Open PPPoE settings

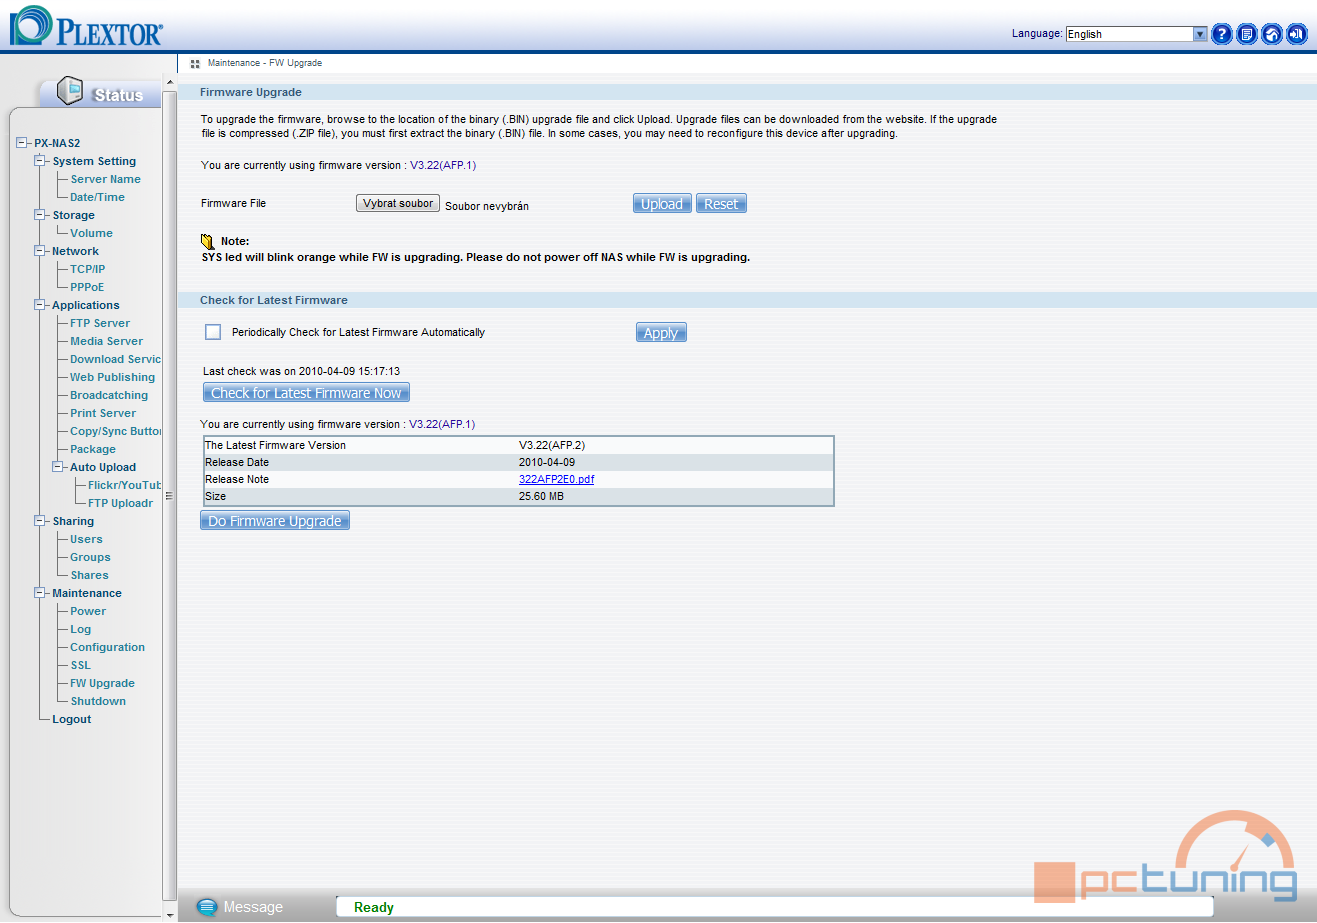coord(87,287)
